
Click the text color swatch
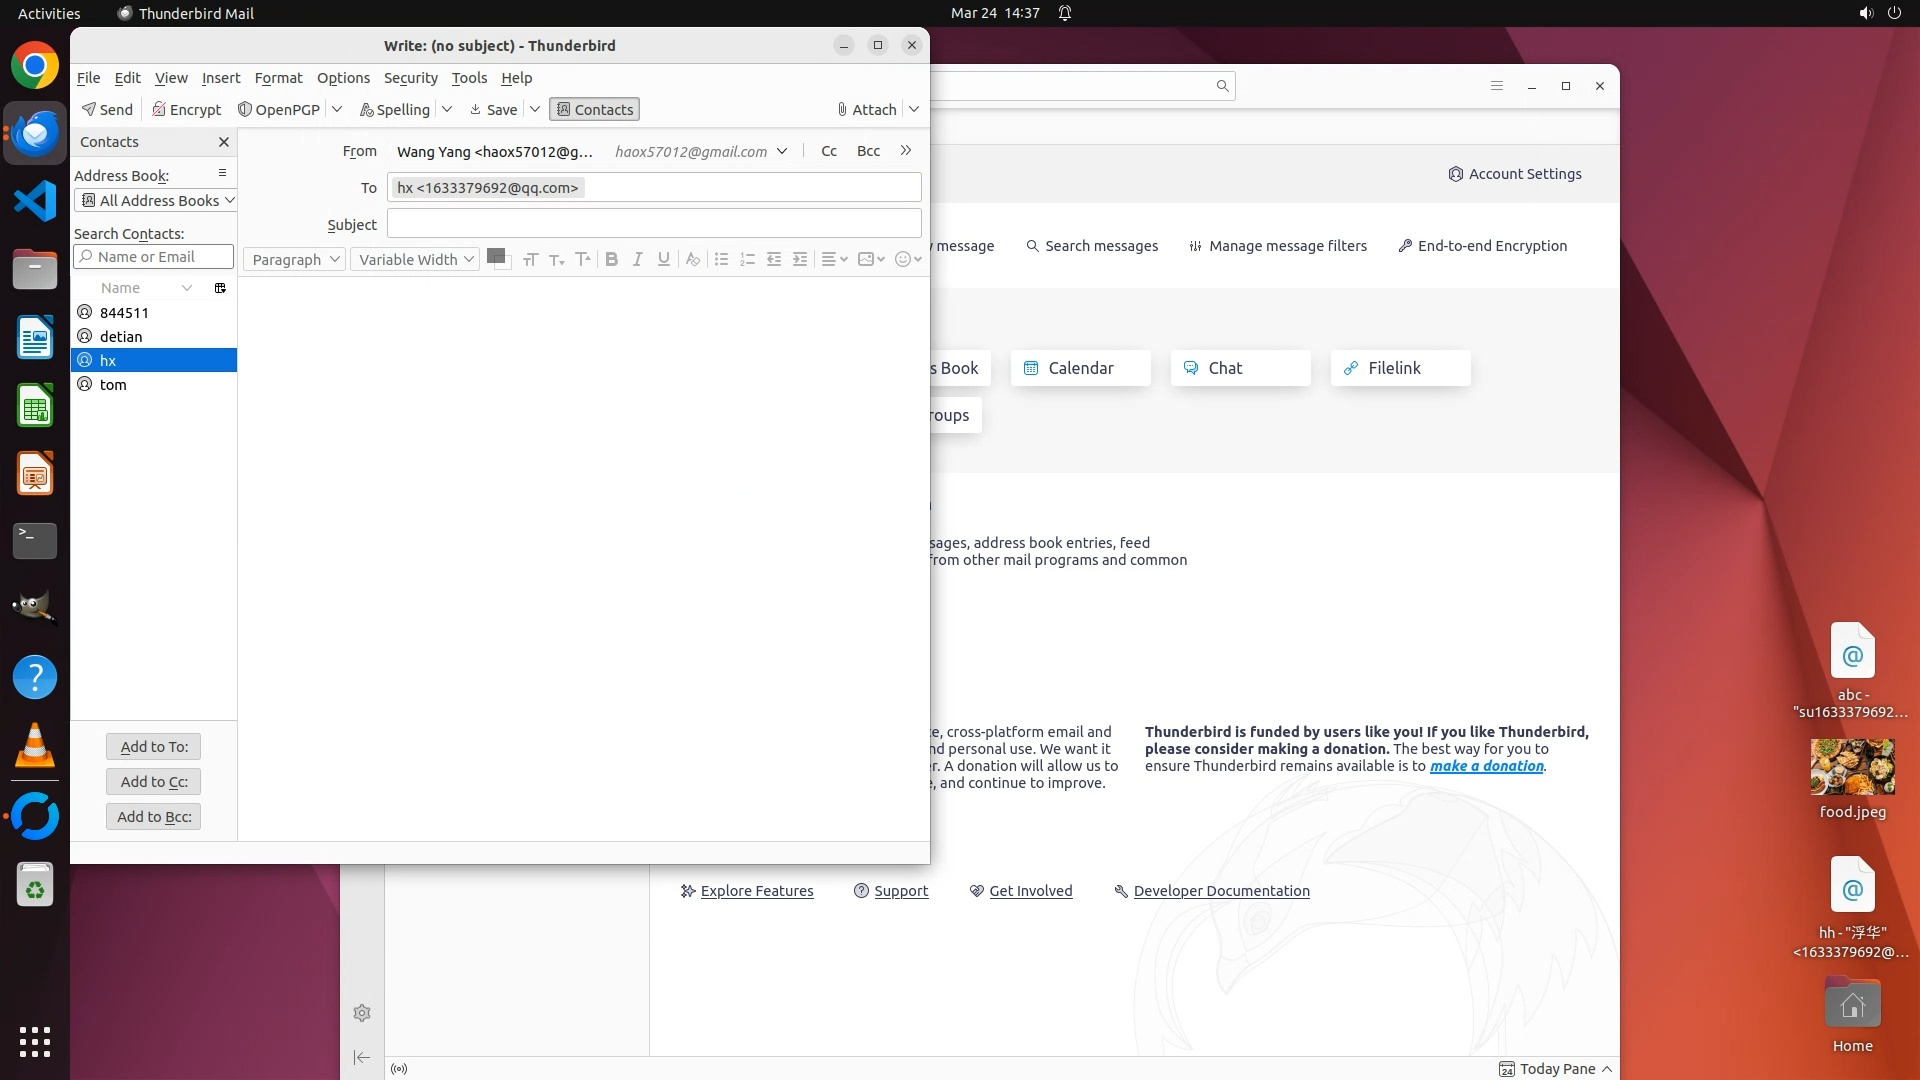pos(496,256)
